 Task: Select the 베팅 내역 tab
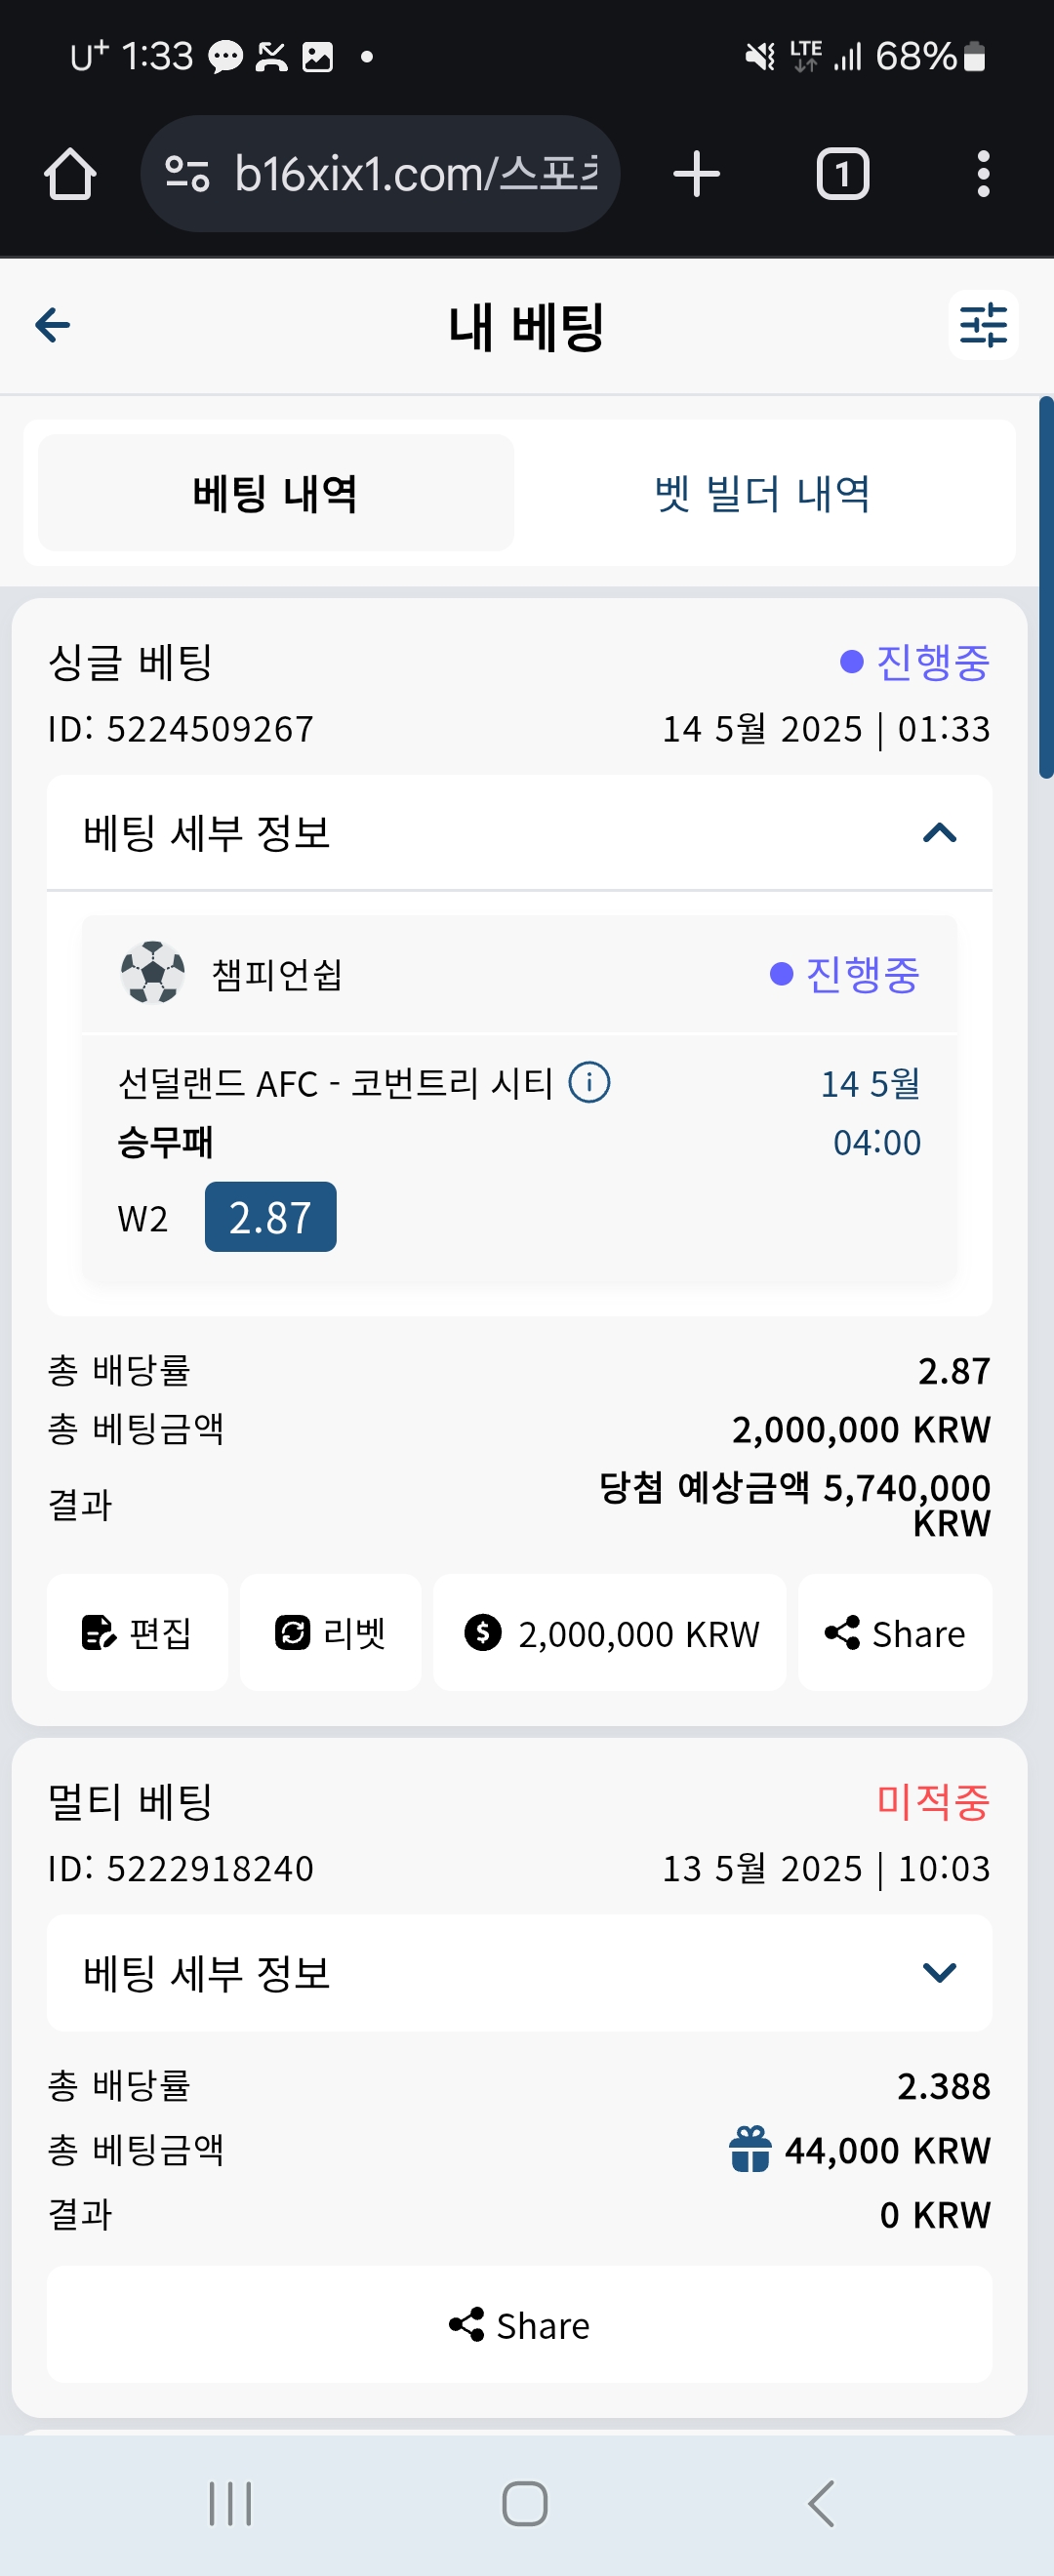pyautogui.click(x=275, y=493)
